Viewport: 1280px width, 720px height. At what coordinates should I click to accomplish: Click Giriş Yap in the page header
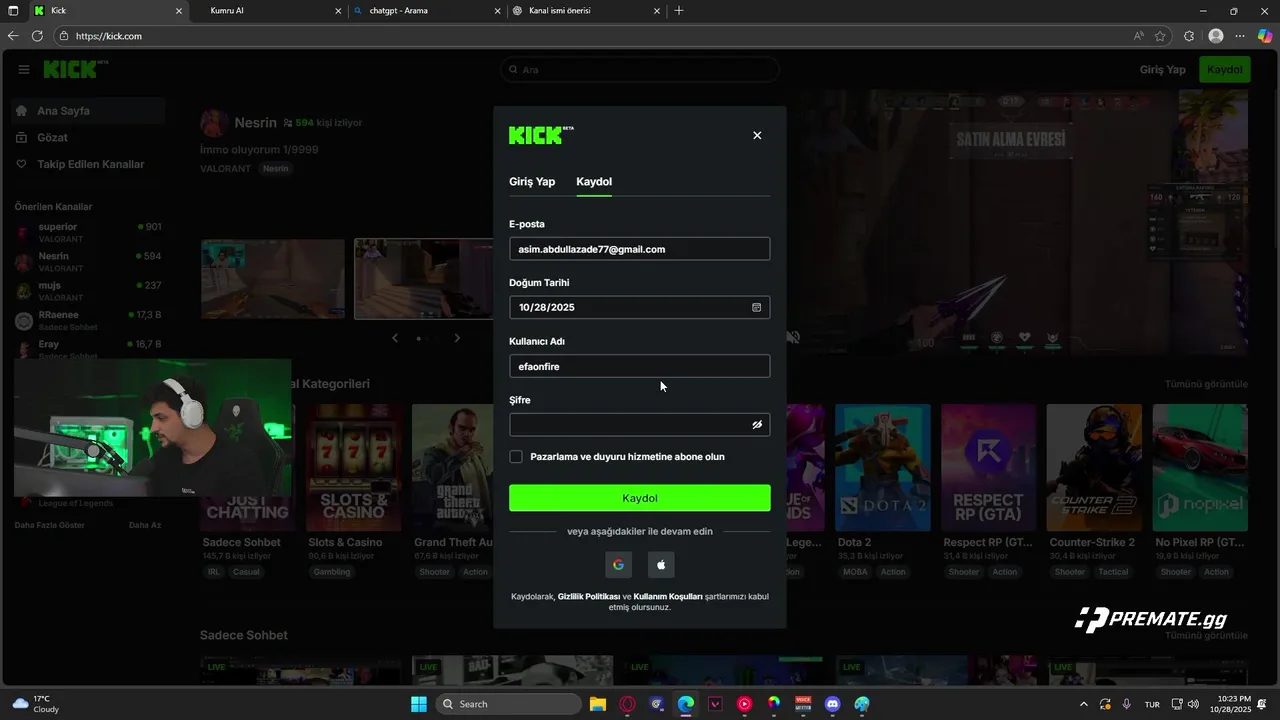tap(1163, 70)
